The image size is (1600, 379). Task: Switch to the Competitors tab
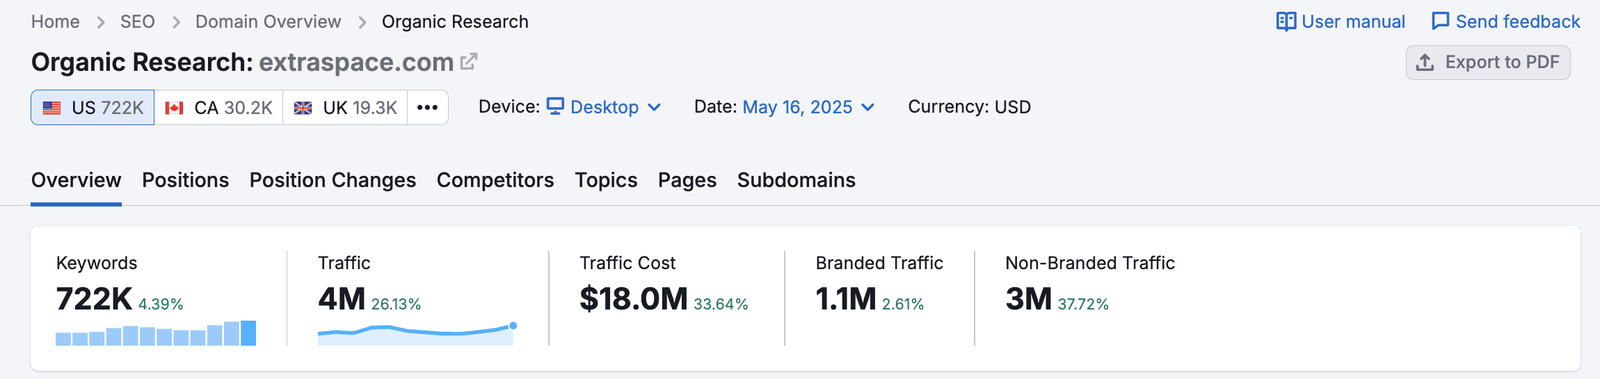pos(495,180)
